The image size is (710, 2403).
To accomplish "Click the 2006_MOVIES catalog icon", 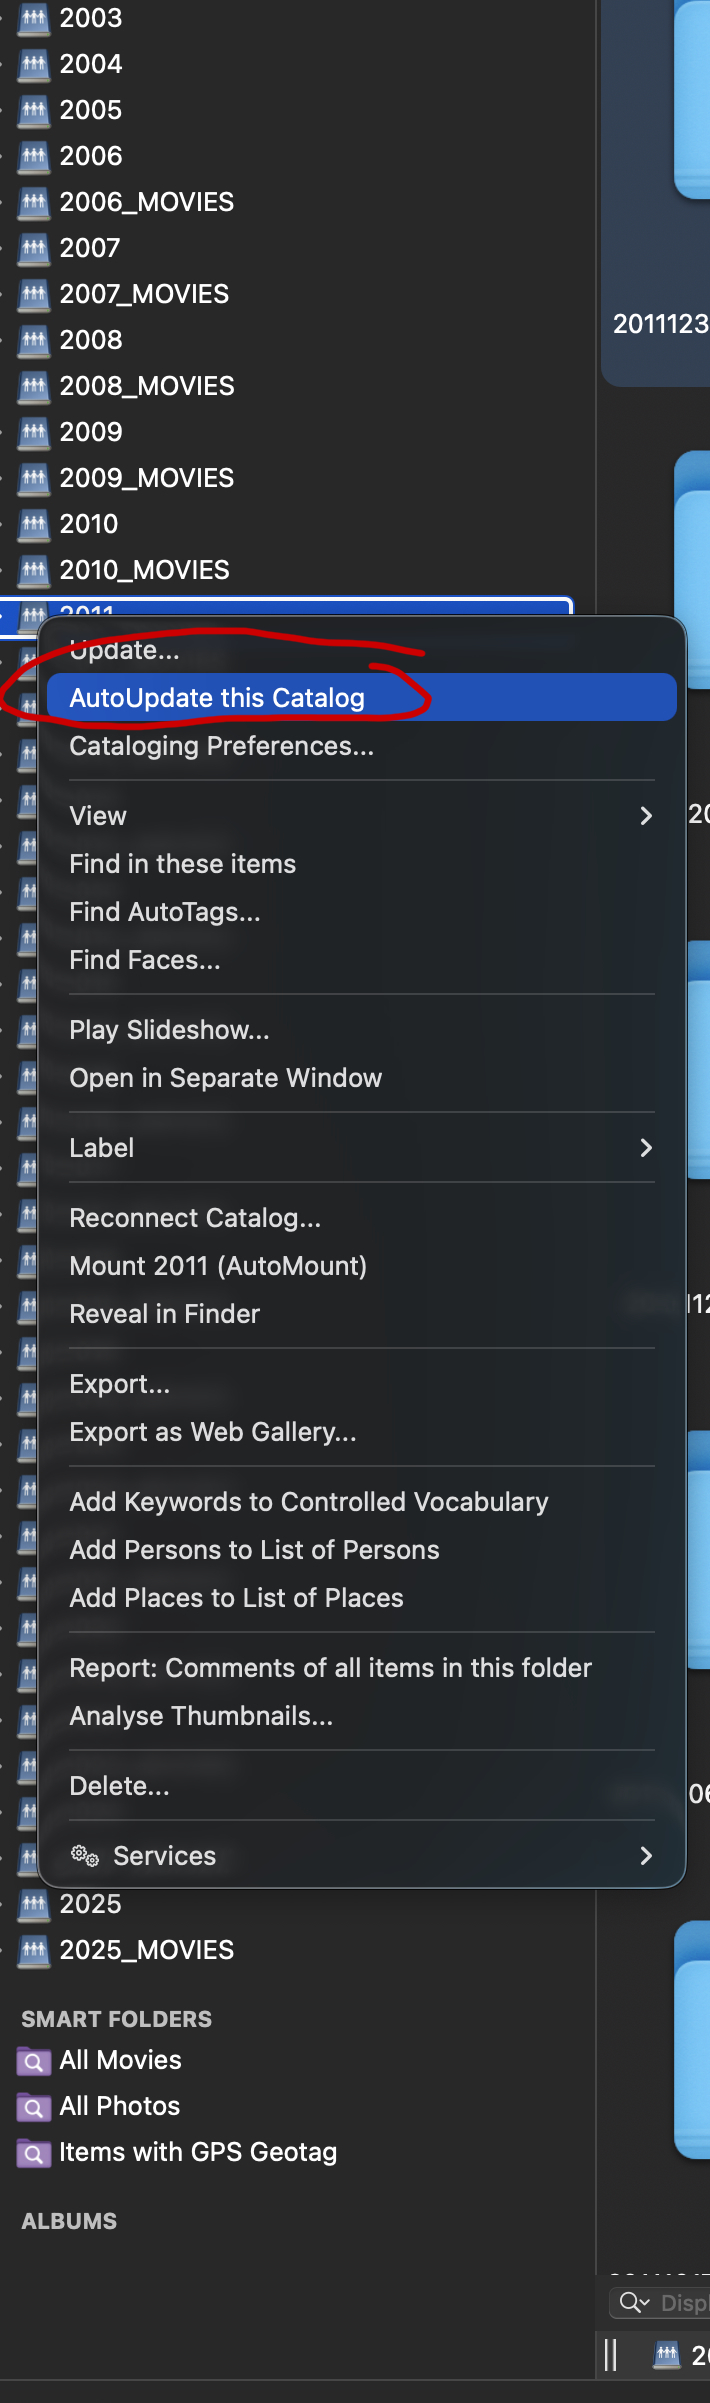I will coord(34,202).
